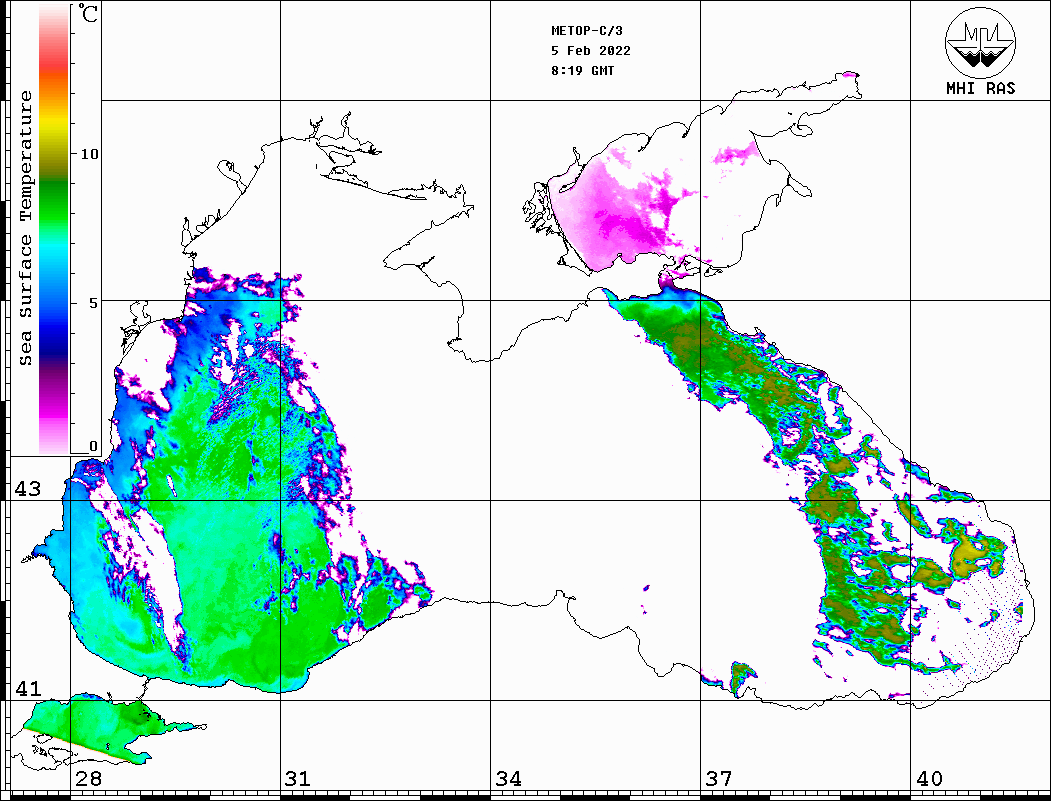This screenshot has width=1051, height=801.
Task: Click the MHI RAS circular logo
Action: 980,42
